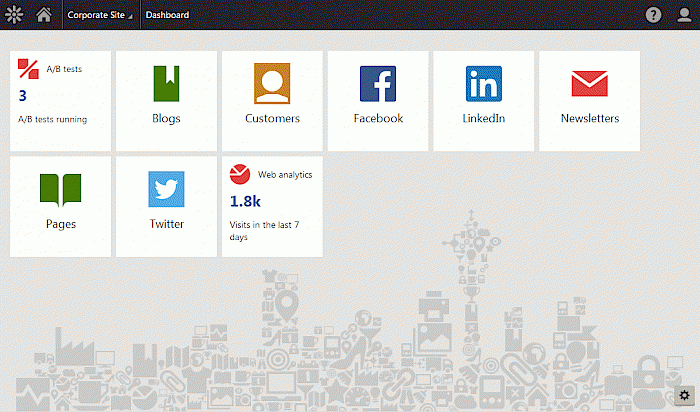Image resolution: width=700 pixels, height=412 pixels.
Task: Click the A/B tests percent icon
Action: pyautogui.click(x=28, y=69)
